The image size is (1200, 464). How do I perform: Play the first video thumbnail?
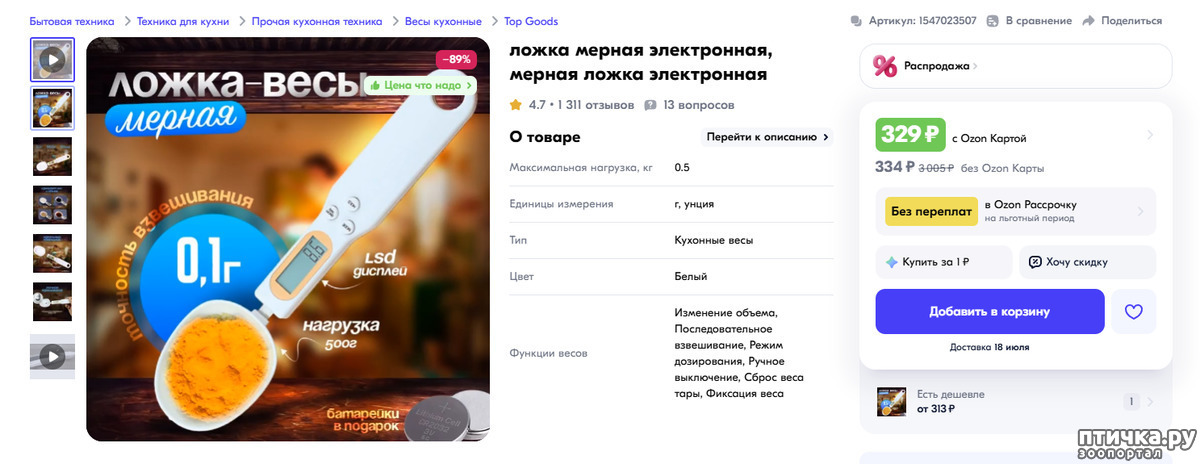(53, 60)
